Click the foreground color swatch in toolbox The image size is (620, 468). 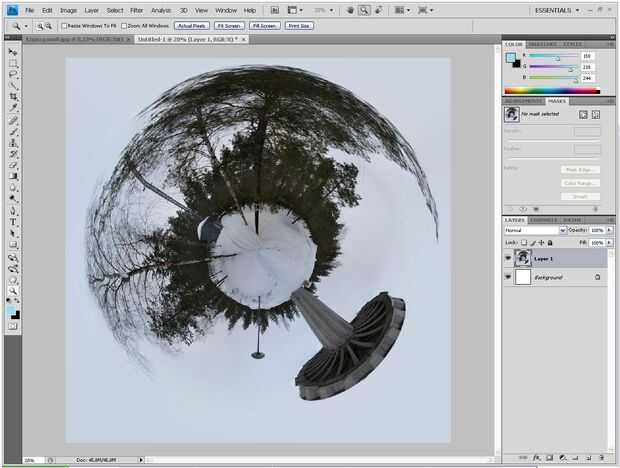tap(11, 310)
